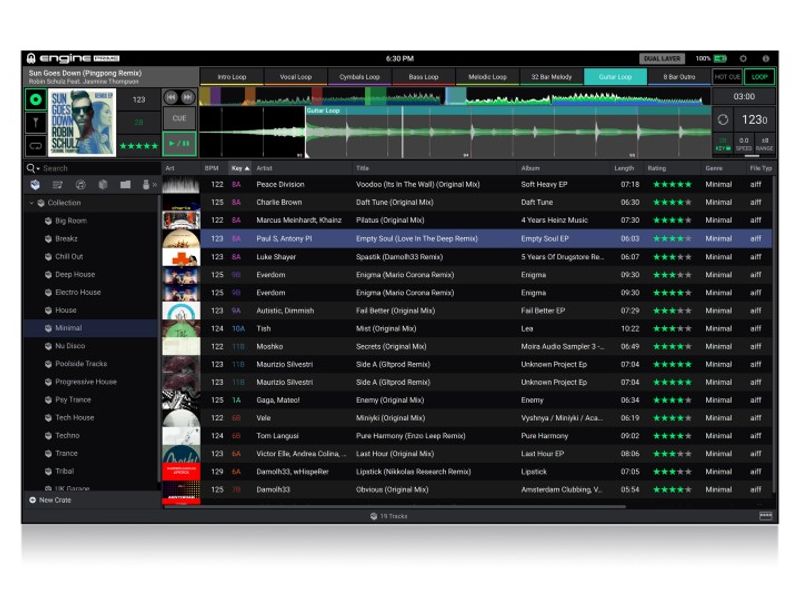Toggle the DUAL LAYER button
800x600 pixels.
[x=662, y=59]
